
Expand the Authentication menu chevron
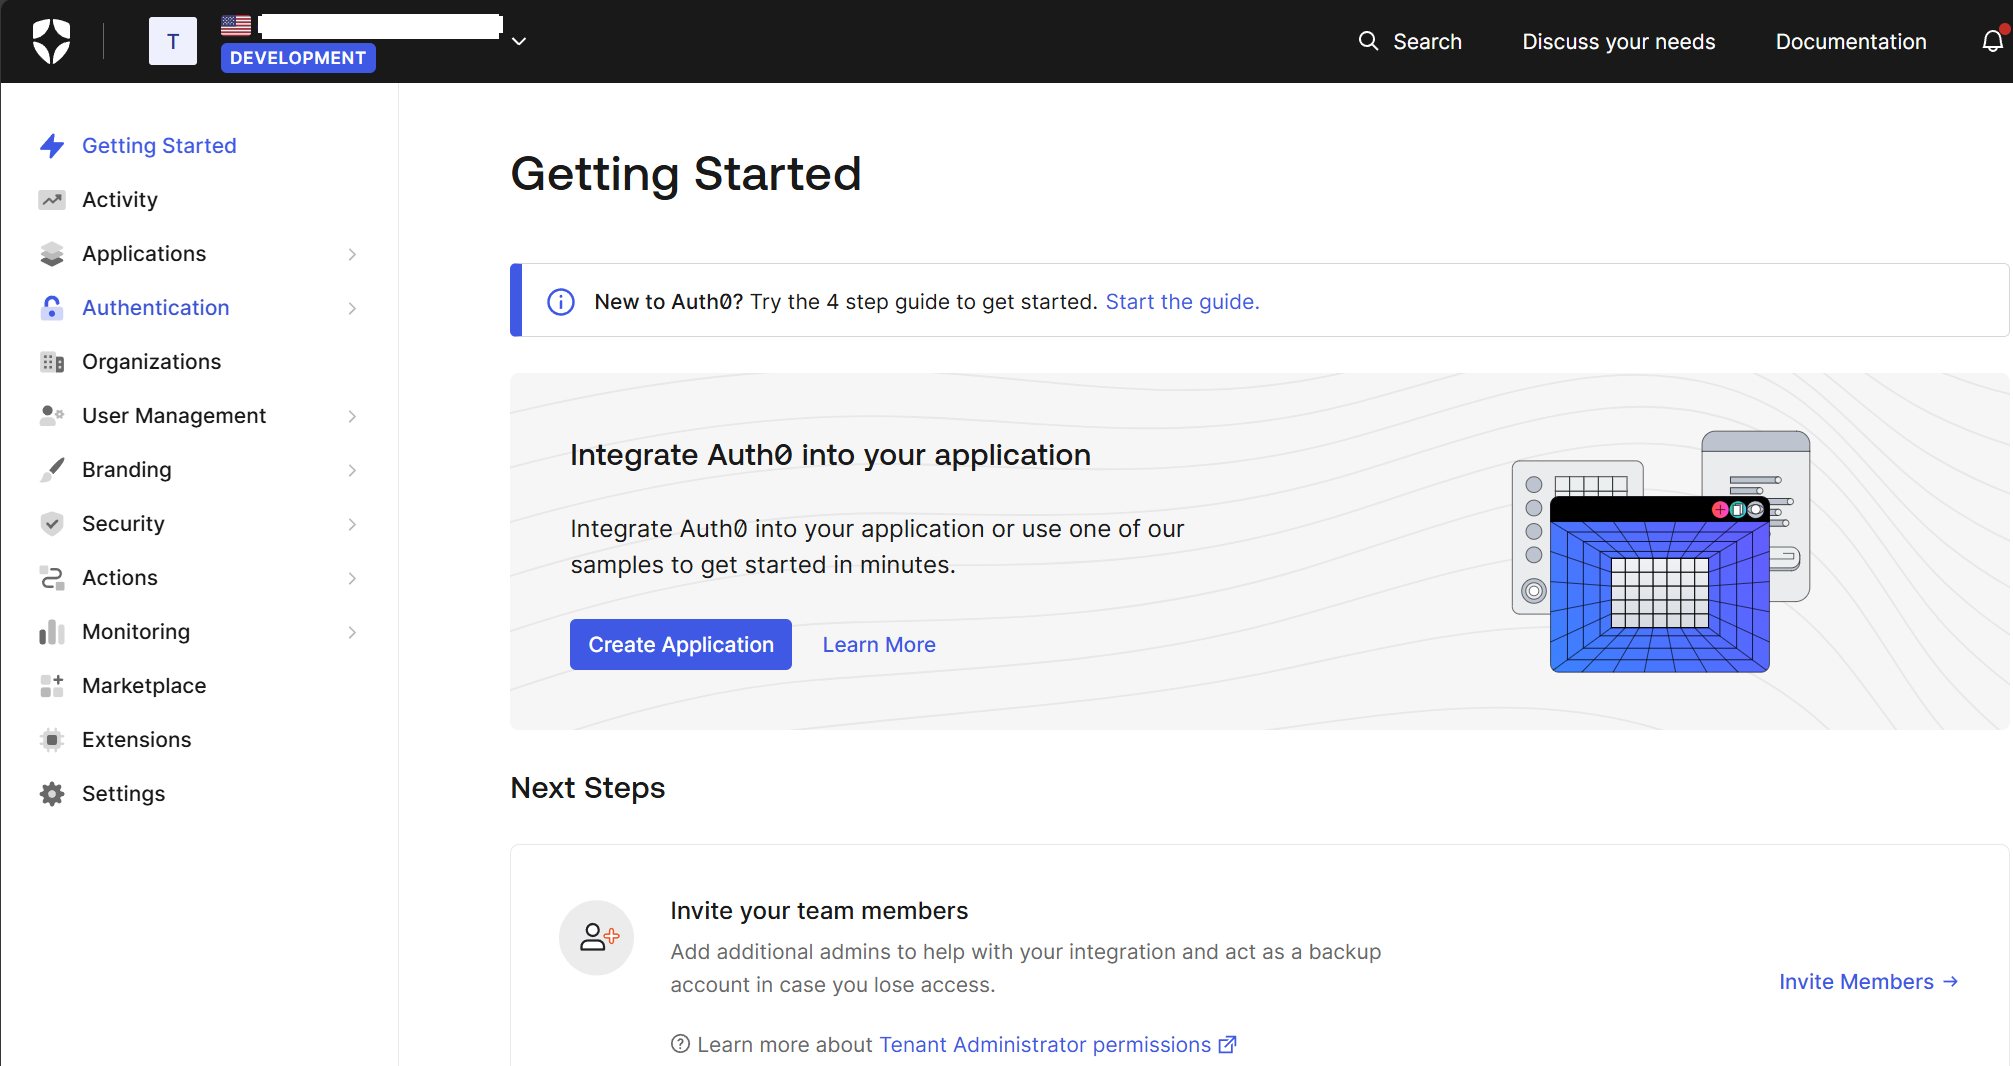pyautogui.click(x=352, y=308)
